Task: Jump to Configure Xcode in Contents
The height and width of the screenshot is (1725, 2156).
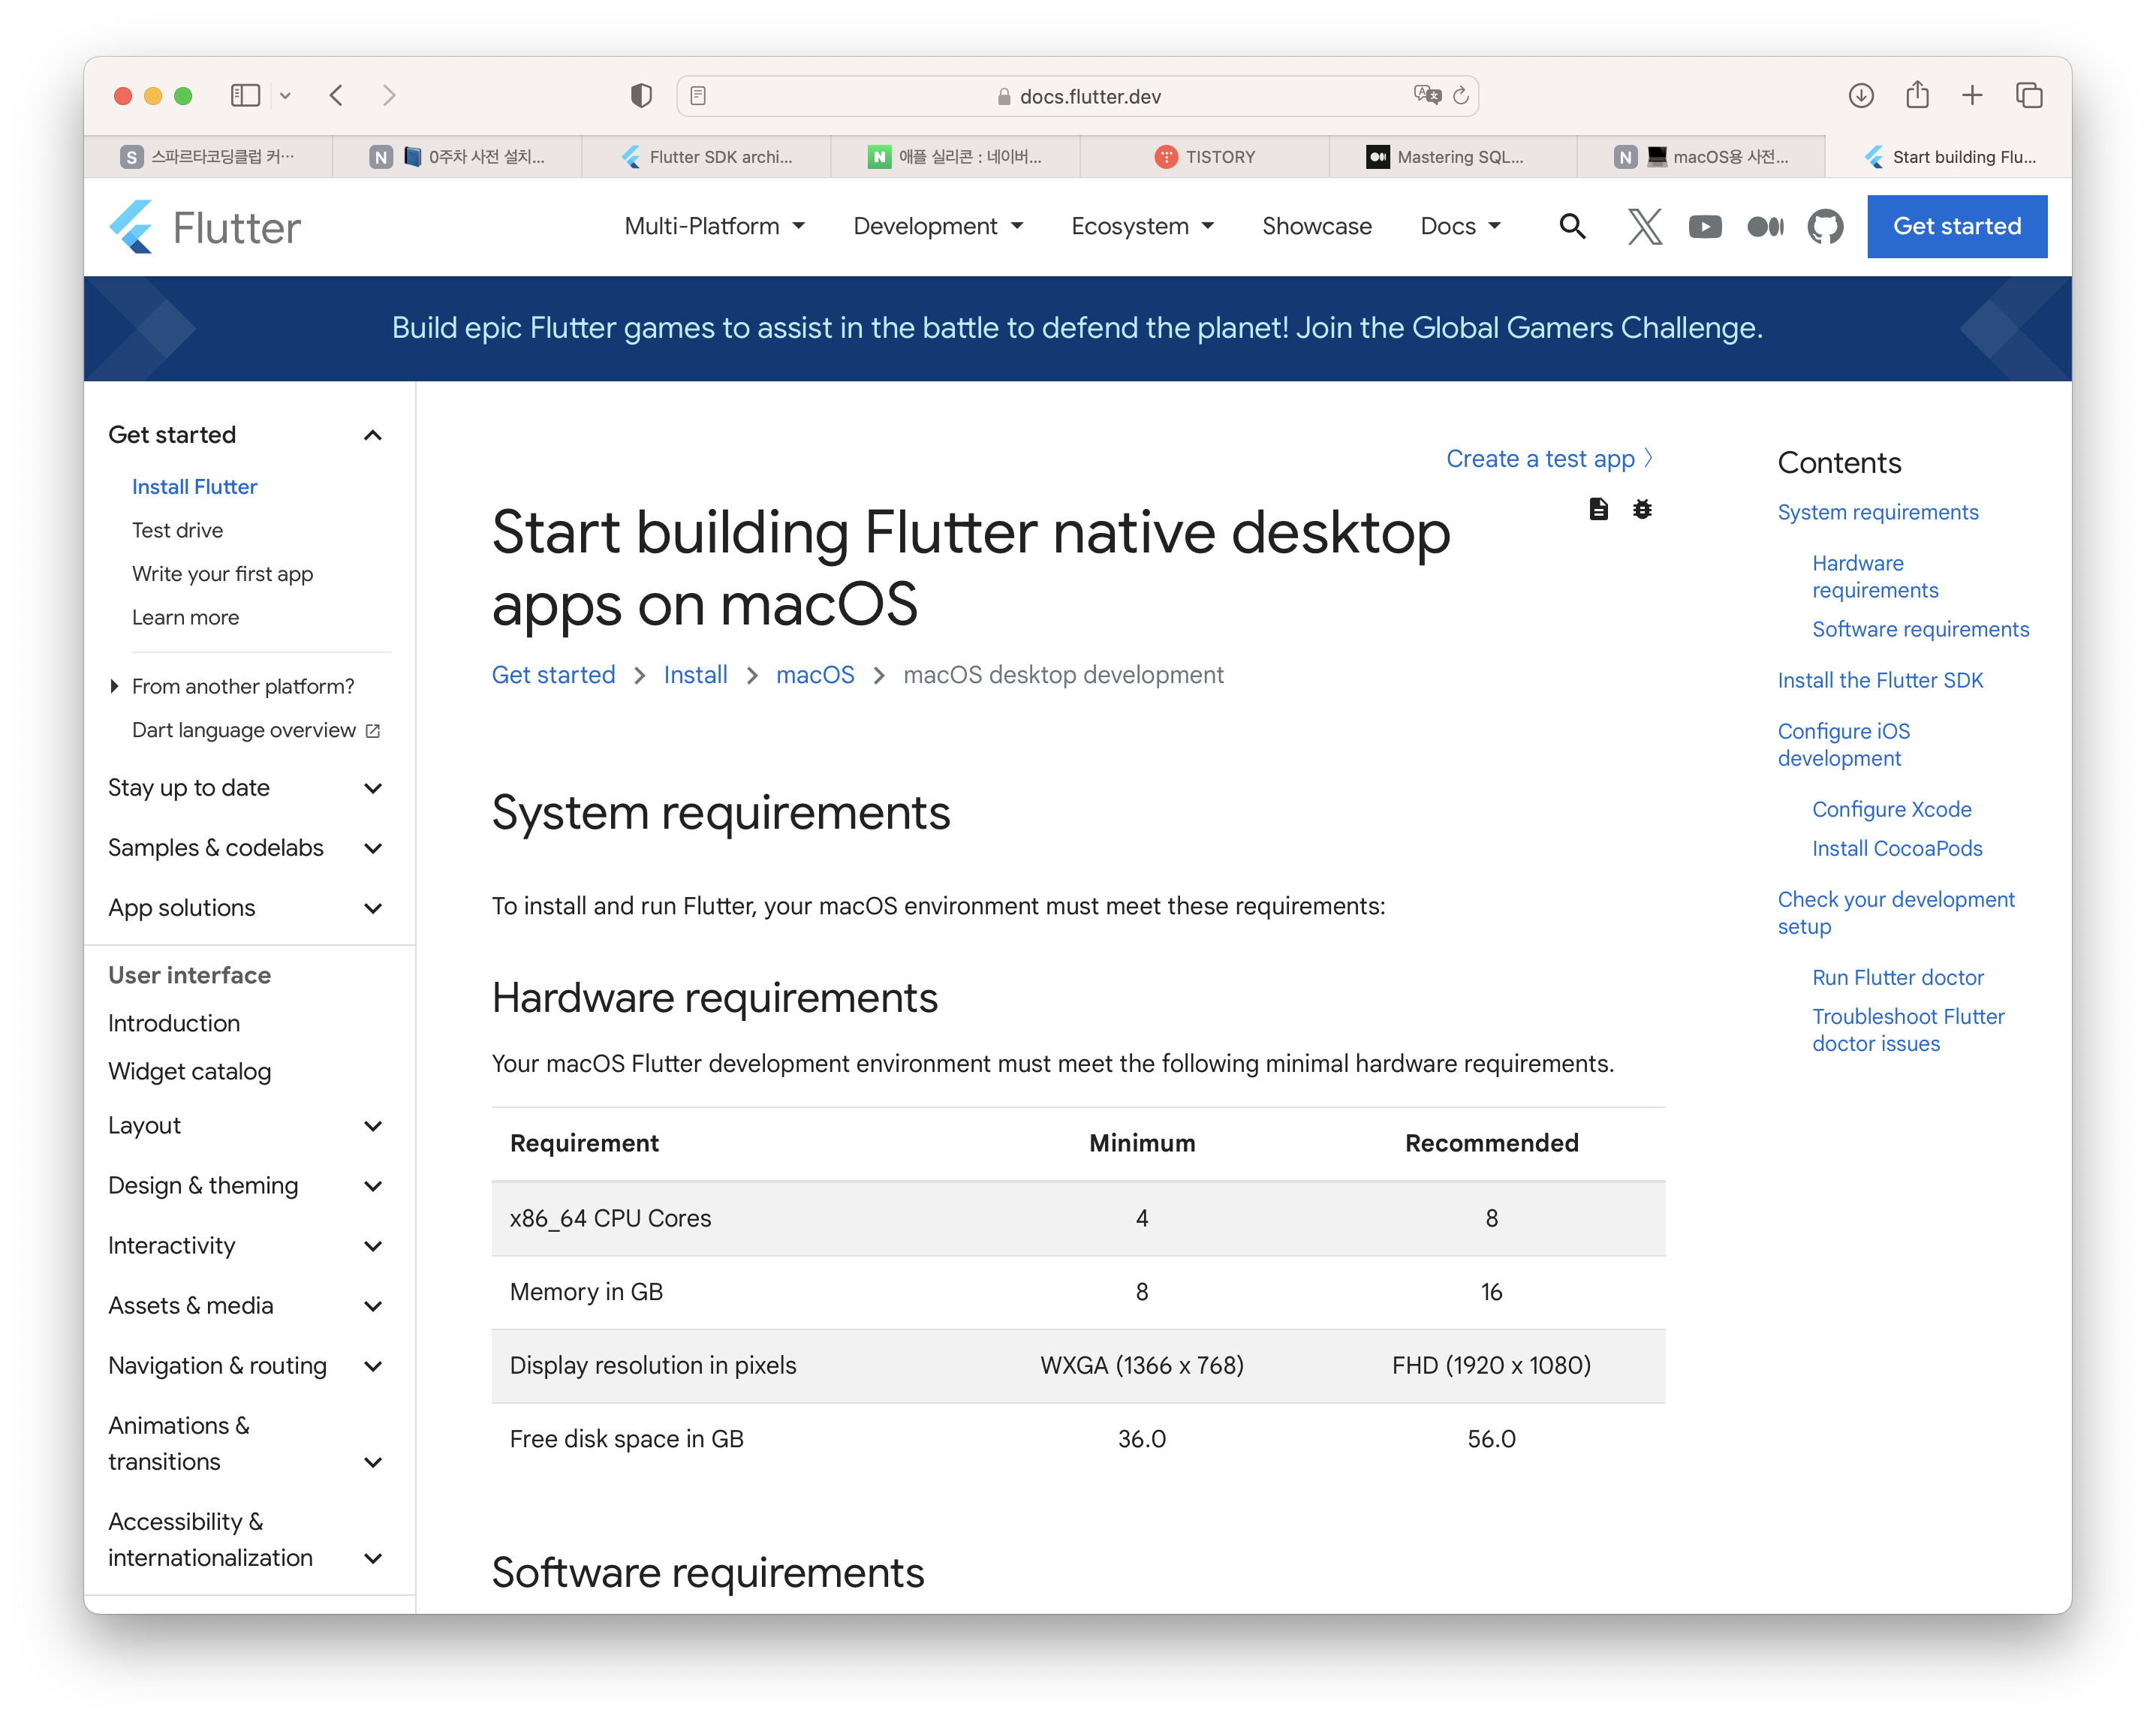Action: click(1891, 809)
